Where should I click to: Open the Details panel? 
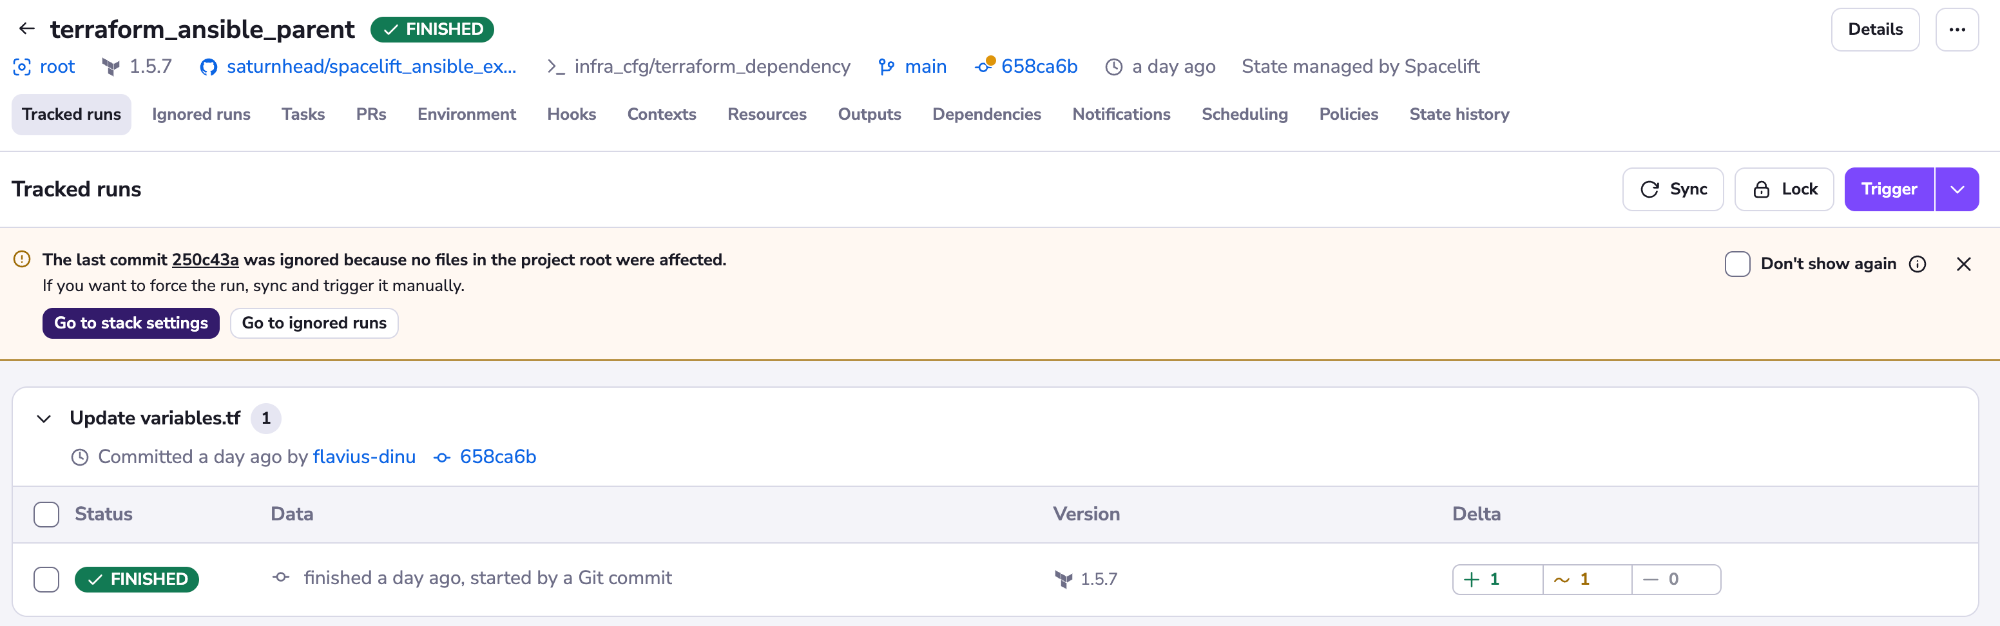1875,29
